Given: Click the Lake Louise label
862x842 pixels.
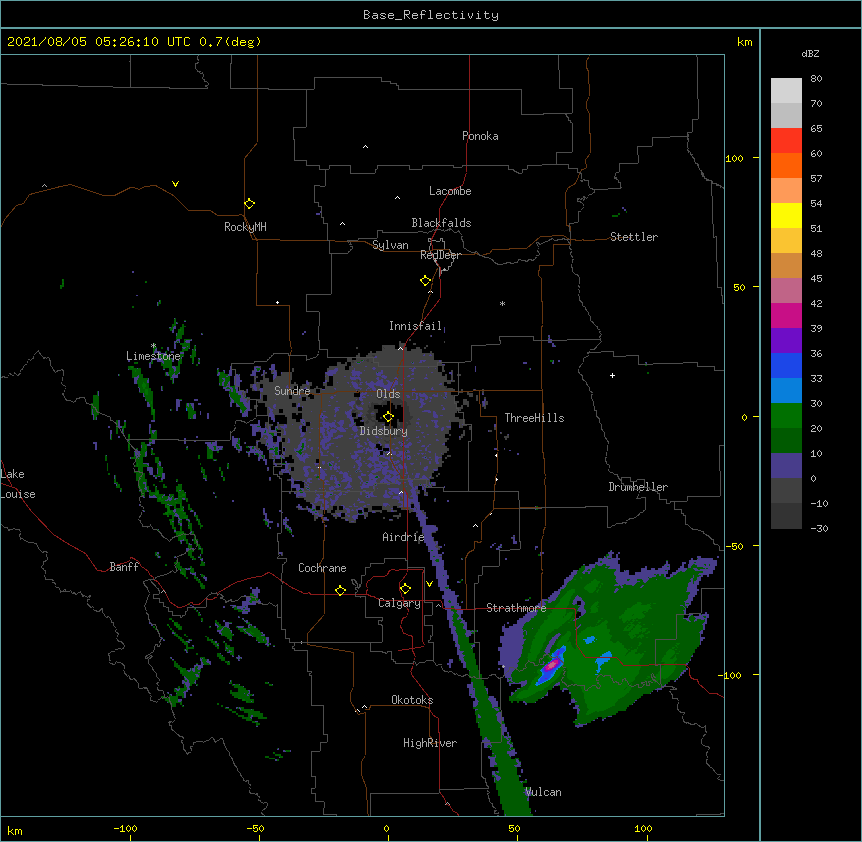Looking at the screenshot, I should tap(18, 484).
